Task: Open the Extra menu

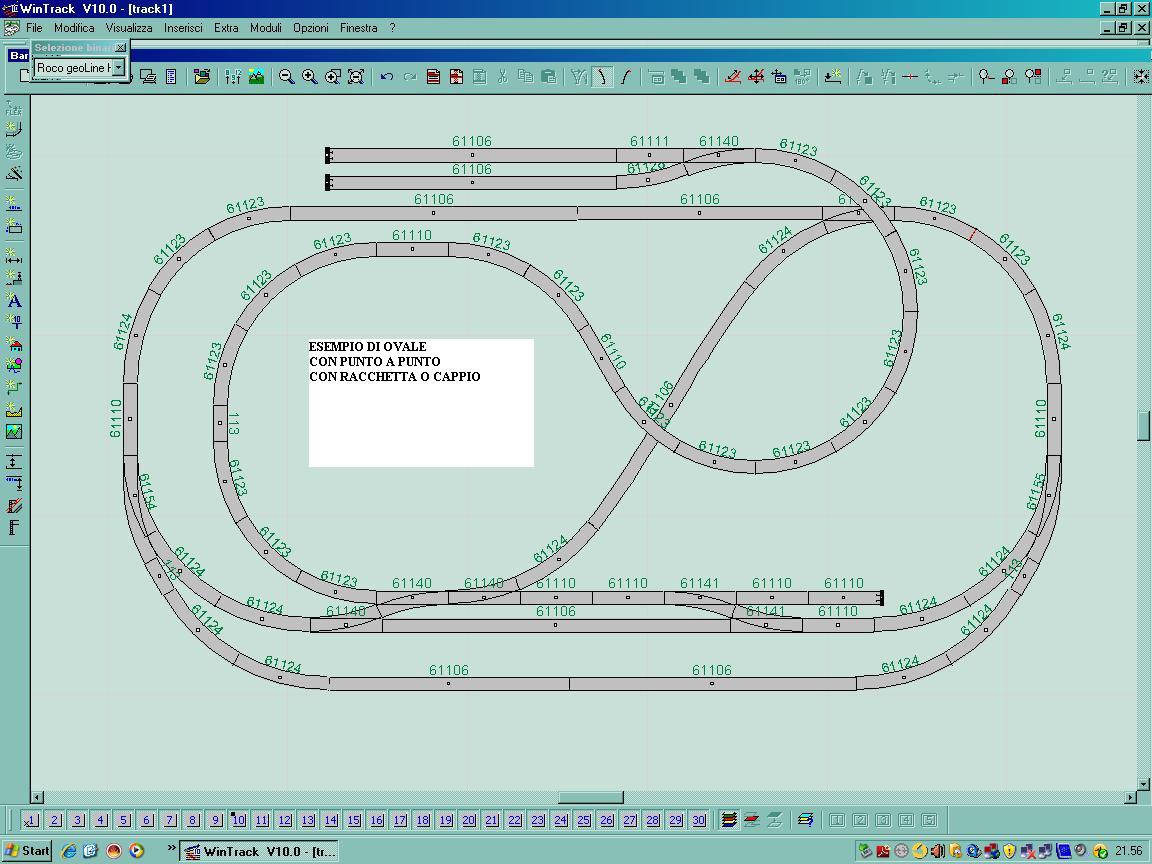Action: pos(226,28)
